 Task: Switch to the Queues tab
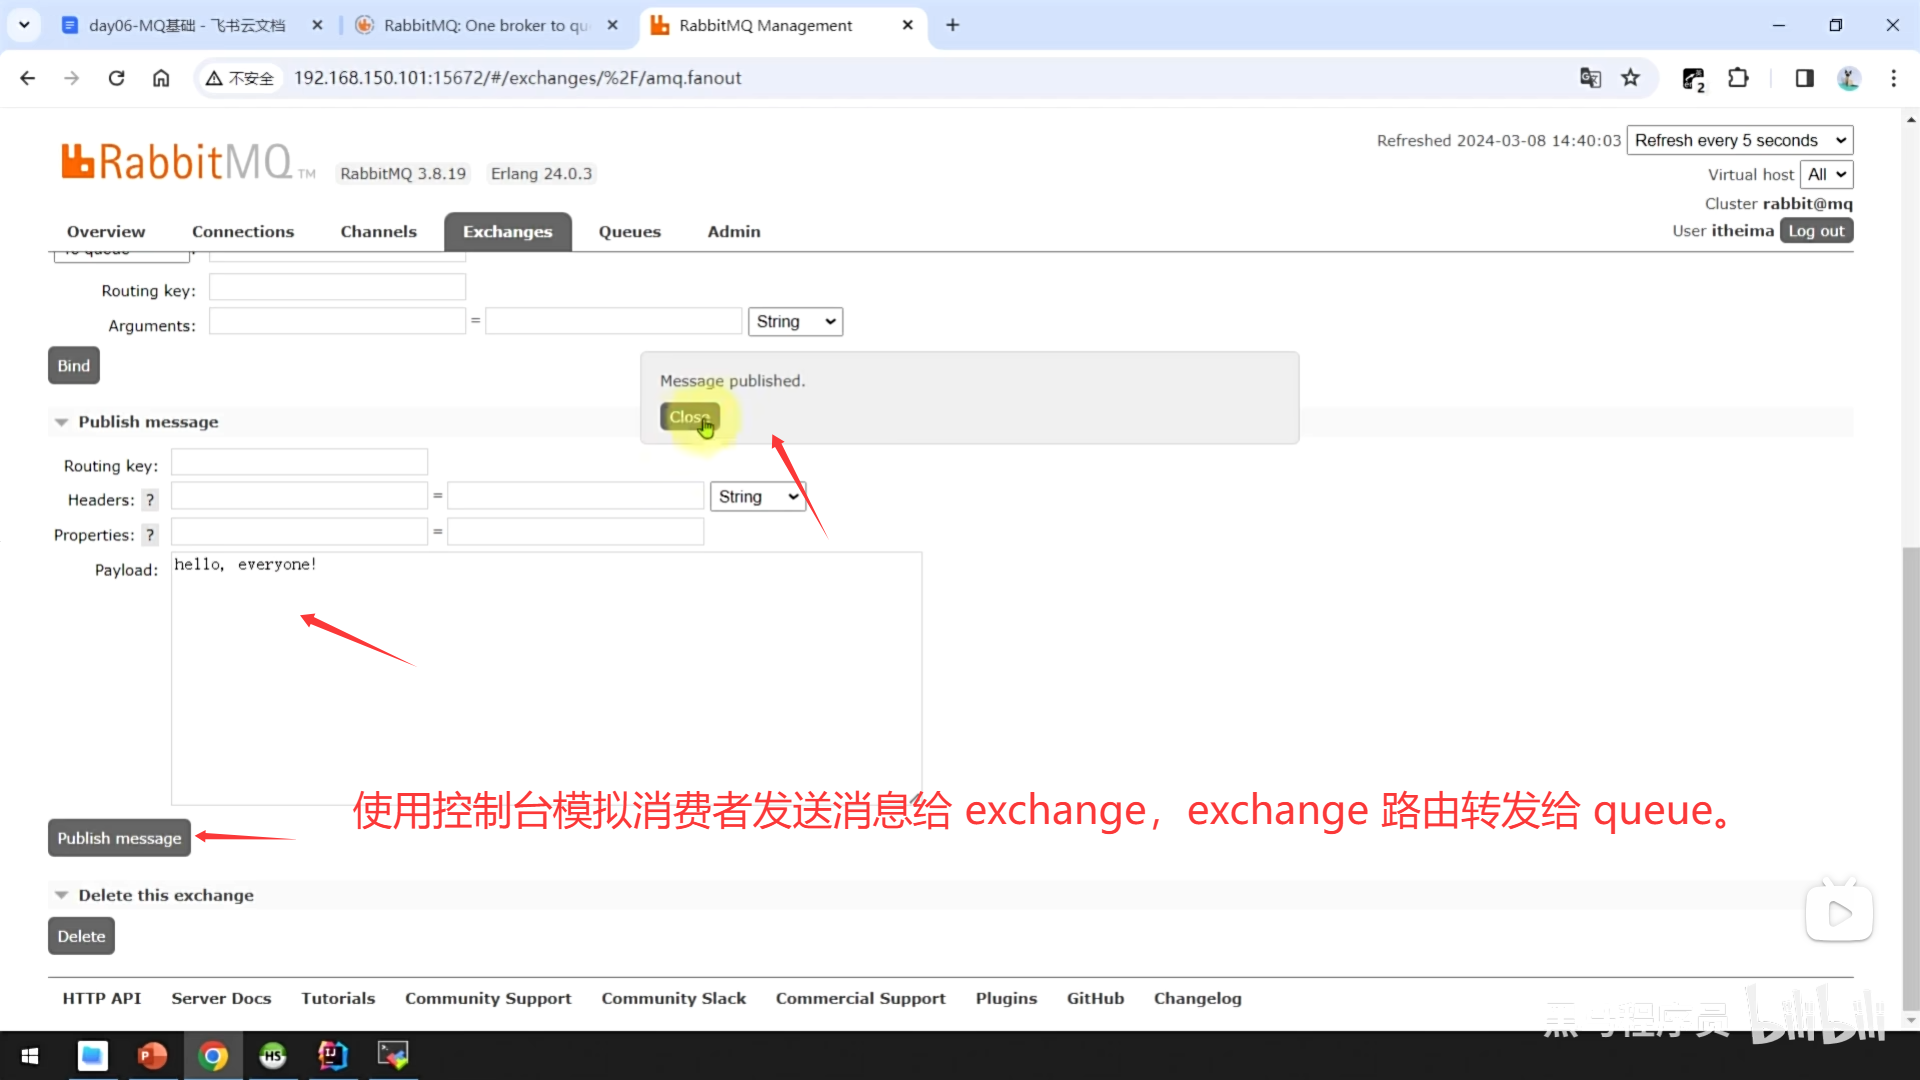629,231
